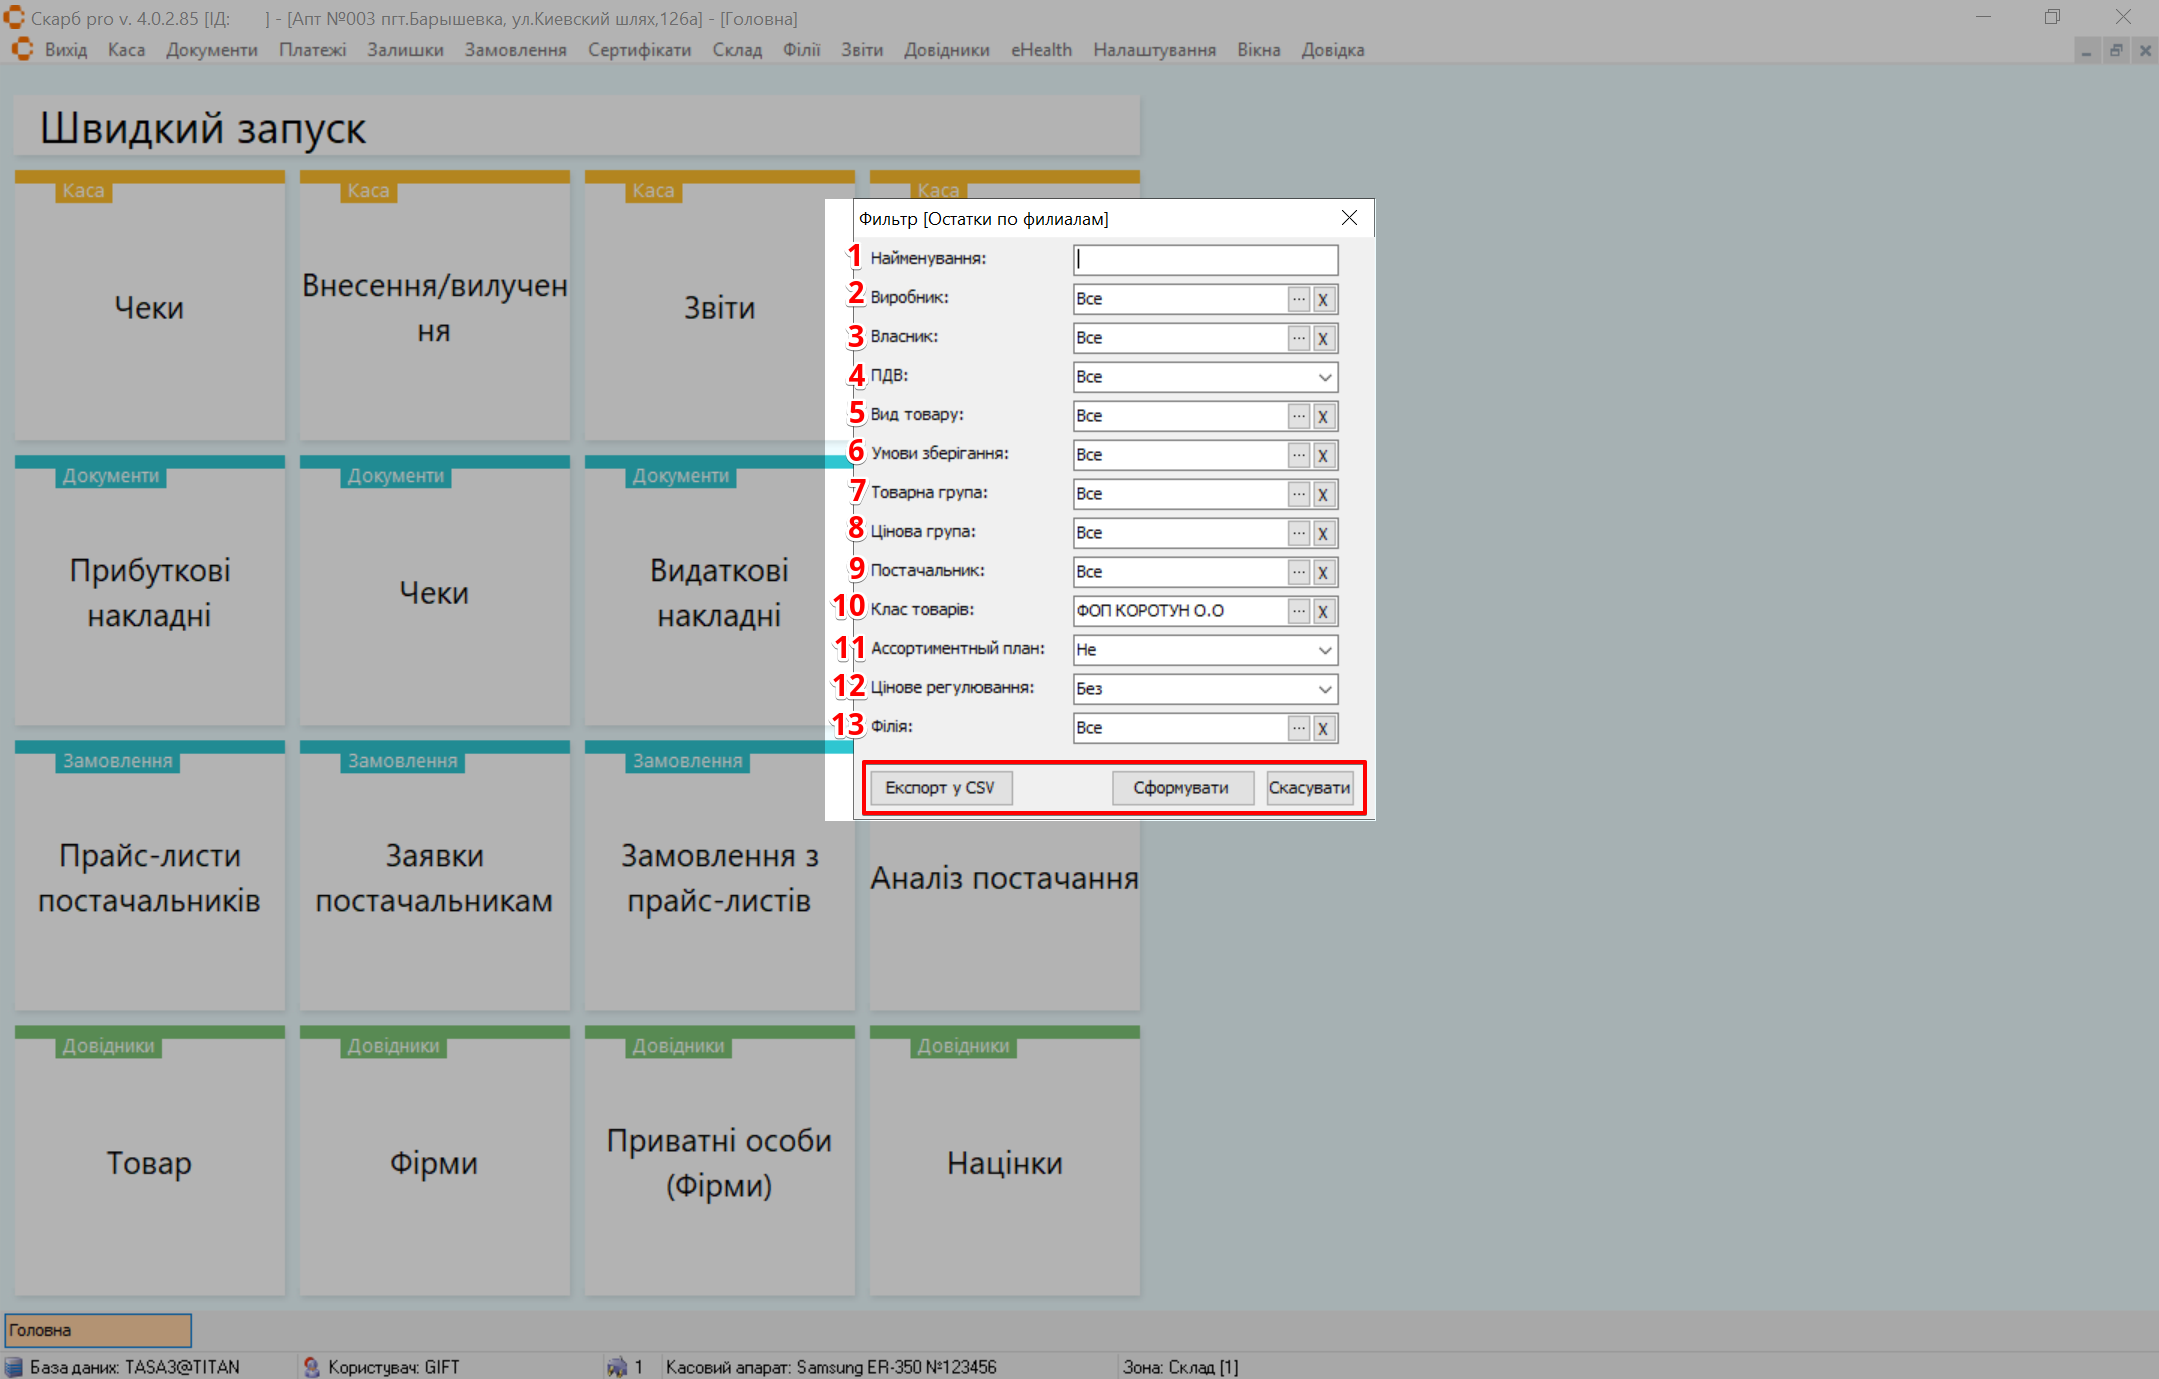Viewport: 2159px width, 1379px height.
Task: Open the Цінова група browse (…) button
Action: (x=1298, y=533)
